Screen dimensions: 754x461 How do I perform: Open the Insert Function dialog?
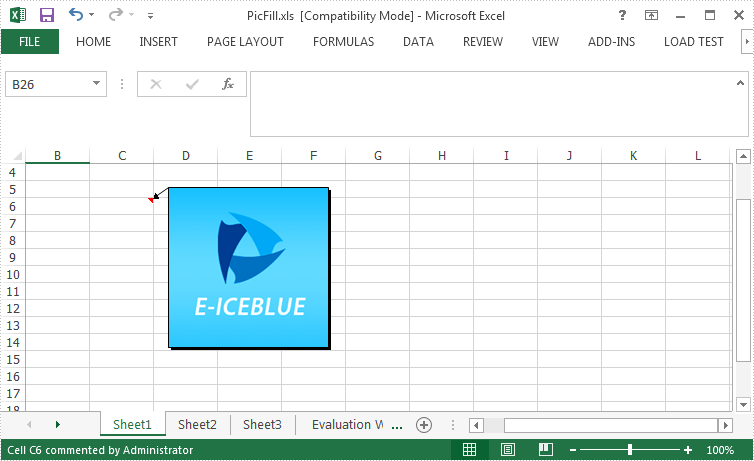click(227, 84)
